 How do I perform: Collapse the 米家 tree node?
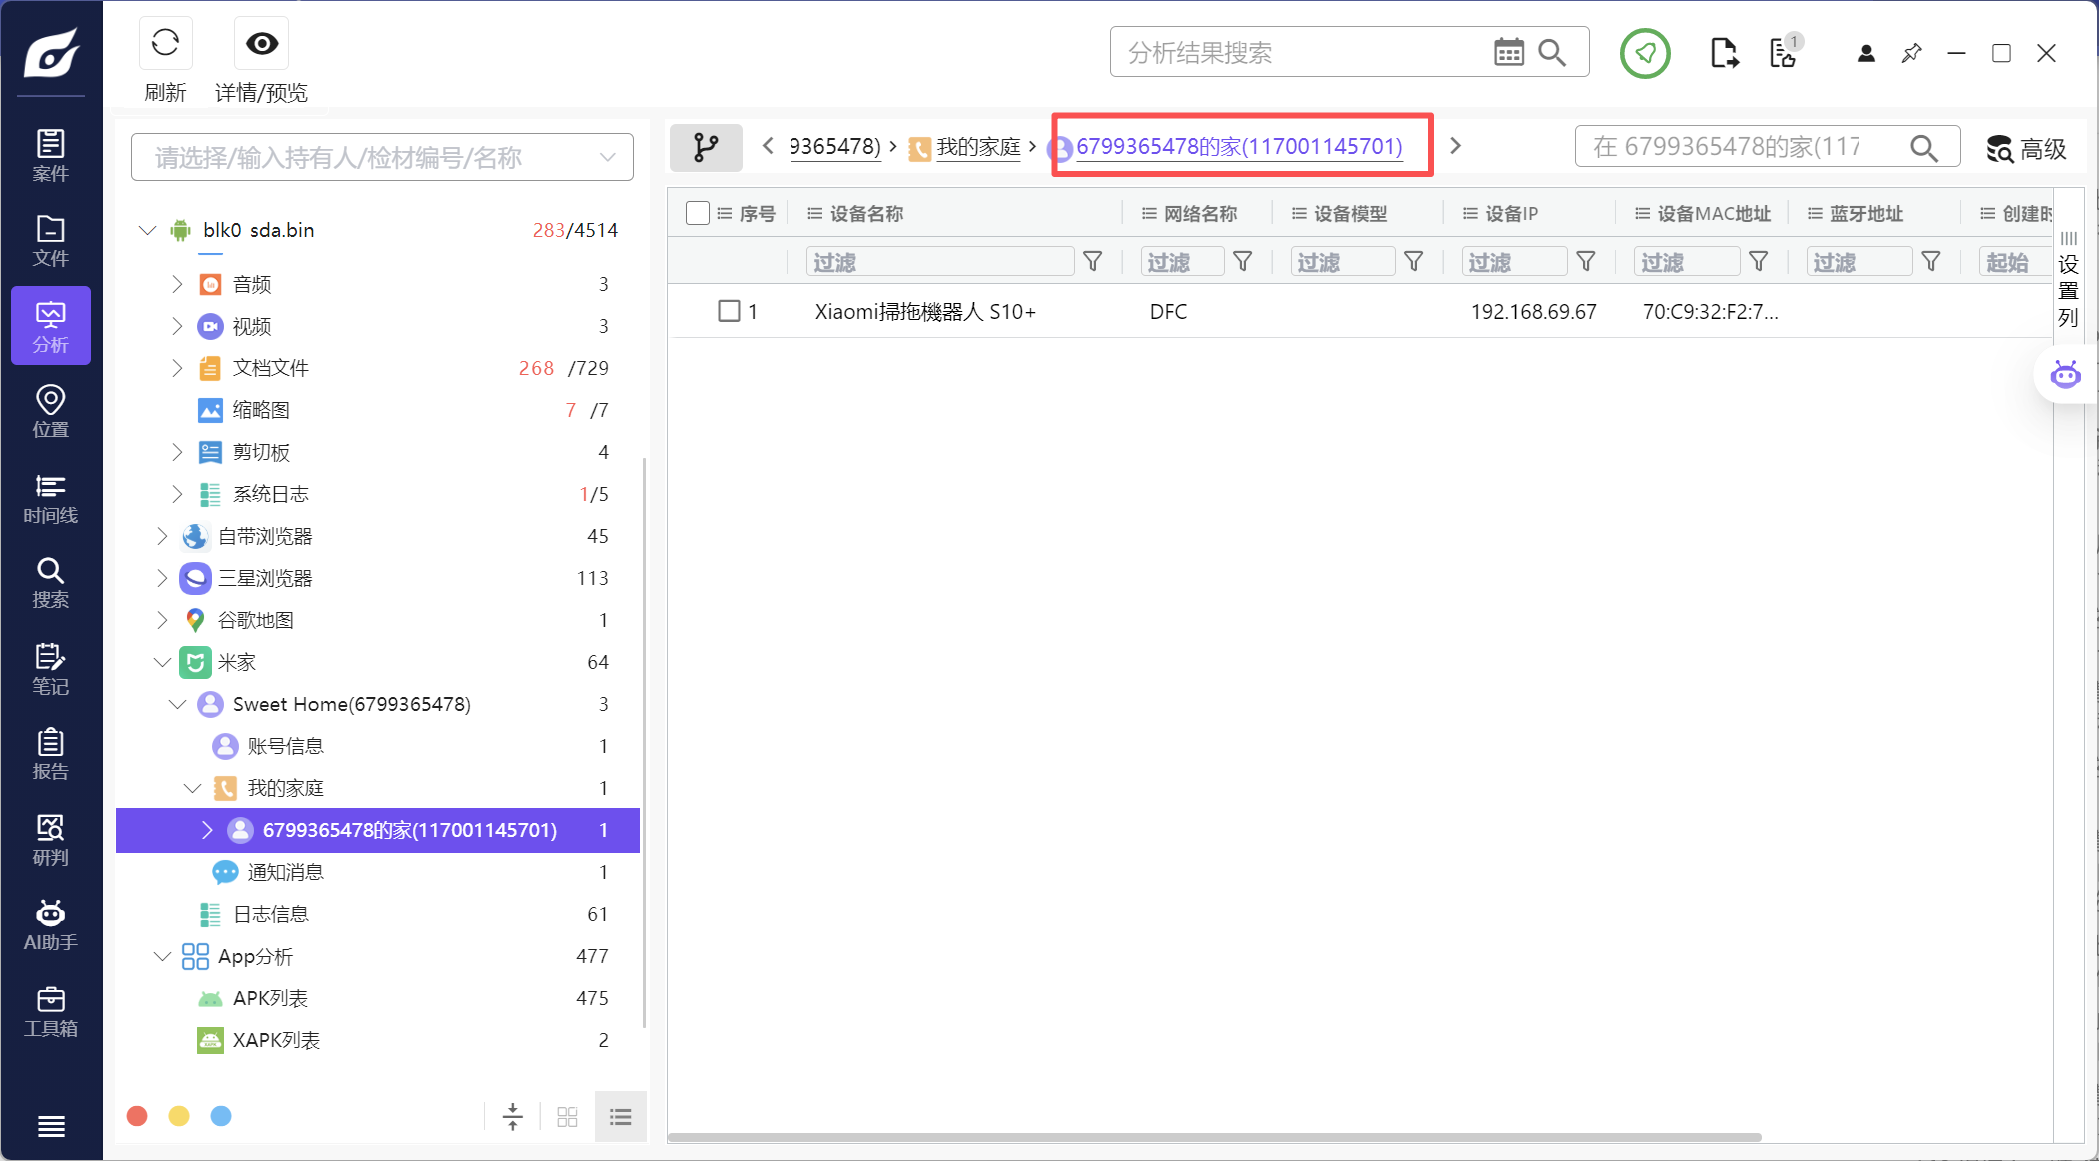(x=162, y=662)
